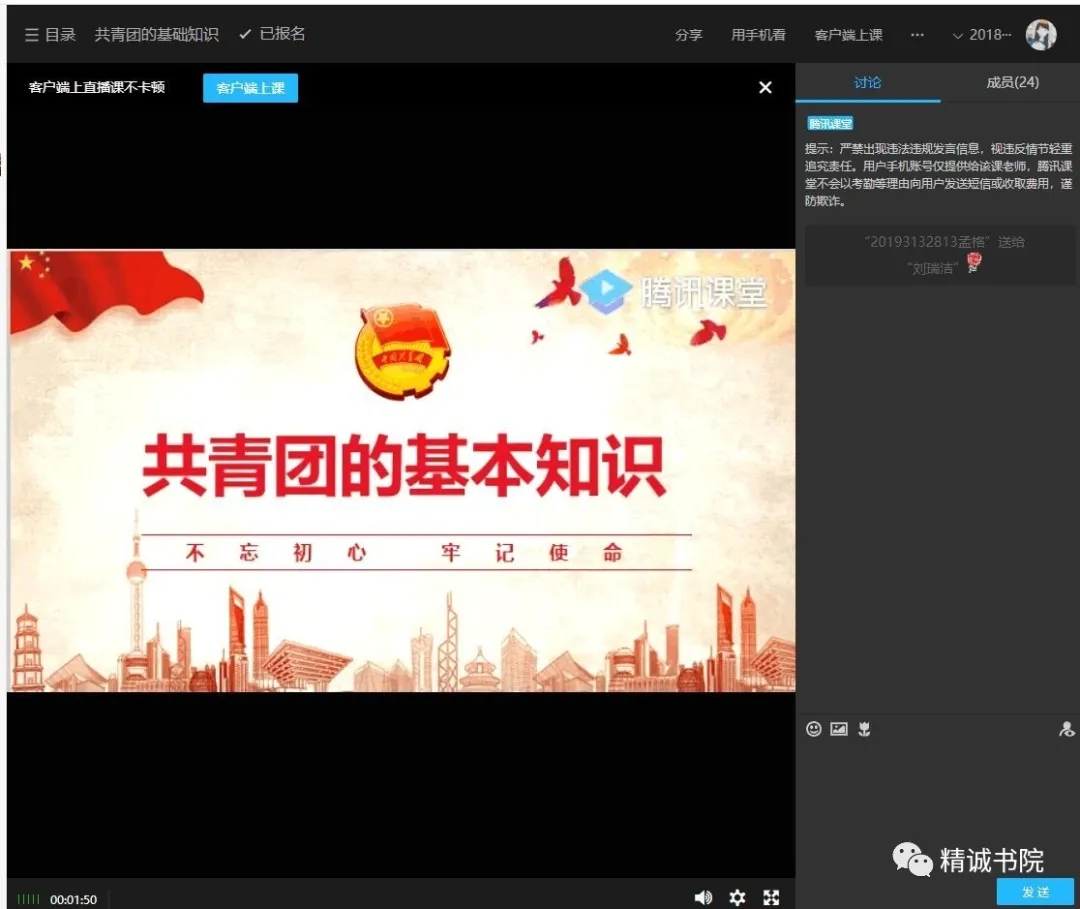Click the view-teacher-only icon in chat
The width and height of the screenshot is (1080, 909).
pyautogui.click(x=1066, y=730)
